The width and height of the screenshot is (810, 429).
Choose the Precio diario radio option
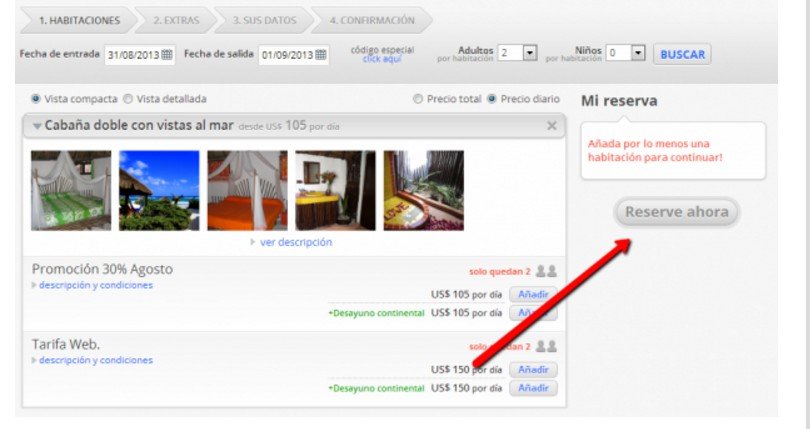(492, 99)
